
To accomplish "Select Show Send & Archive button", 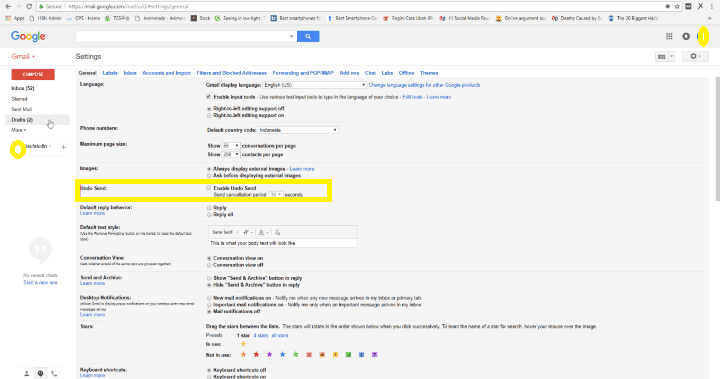I will point(209,278).
